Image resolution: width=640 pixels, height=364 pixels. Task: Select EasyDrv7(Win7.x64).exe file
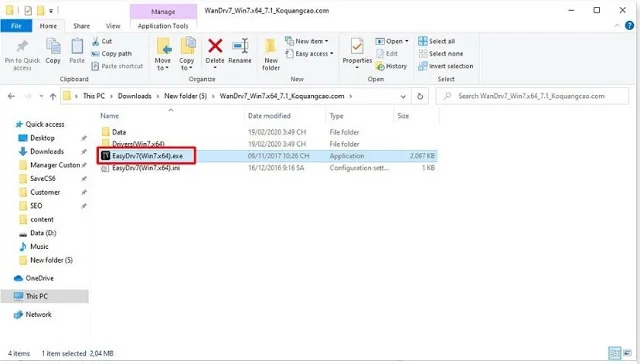[147, 156]
